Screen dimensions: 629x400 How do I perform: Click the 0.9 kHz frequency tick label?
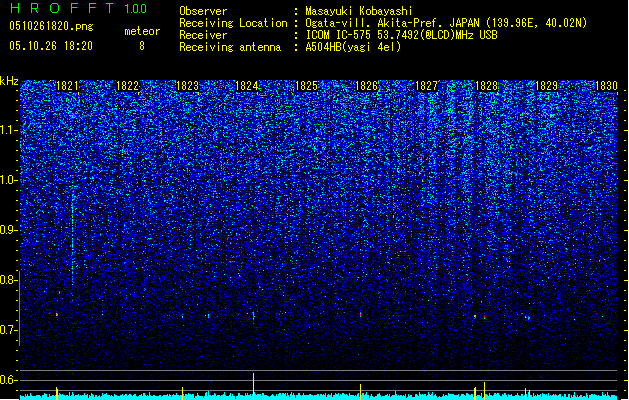pyautogui.click(x=9, y=230)
